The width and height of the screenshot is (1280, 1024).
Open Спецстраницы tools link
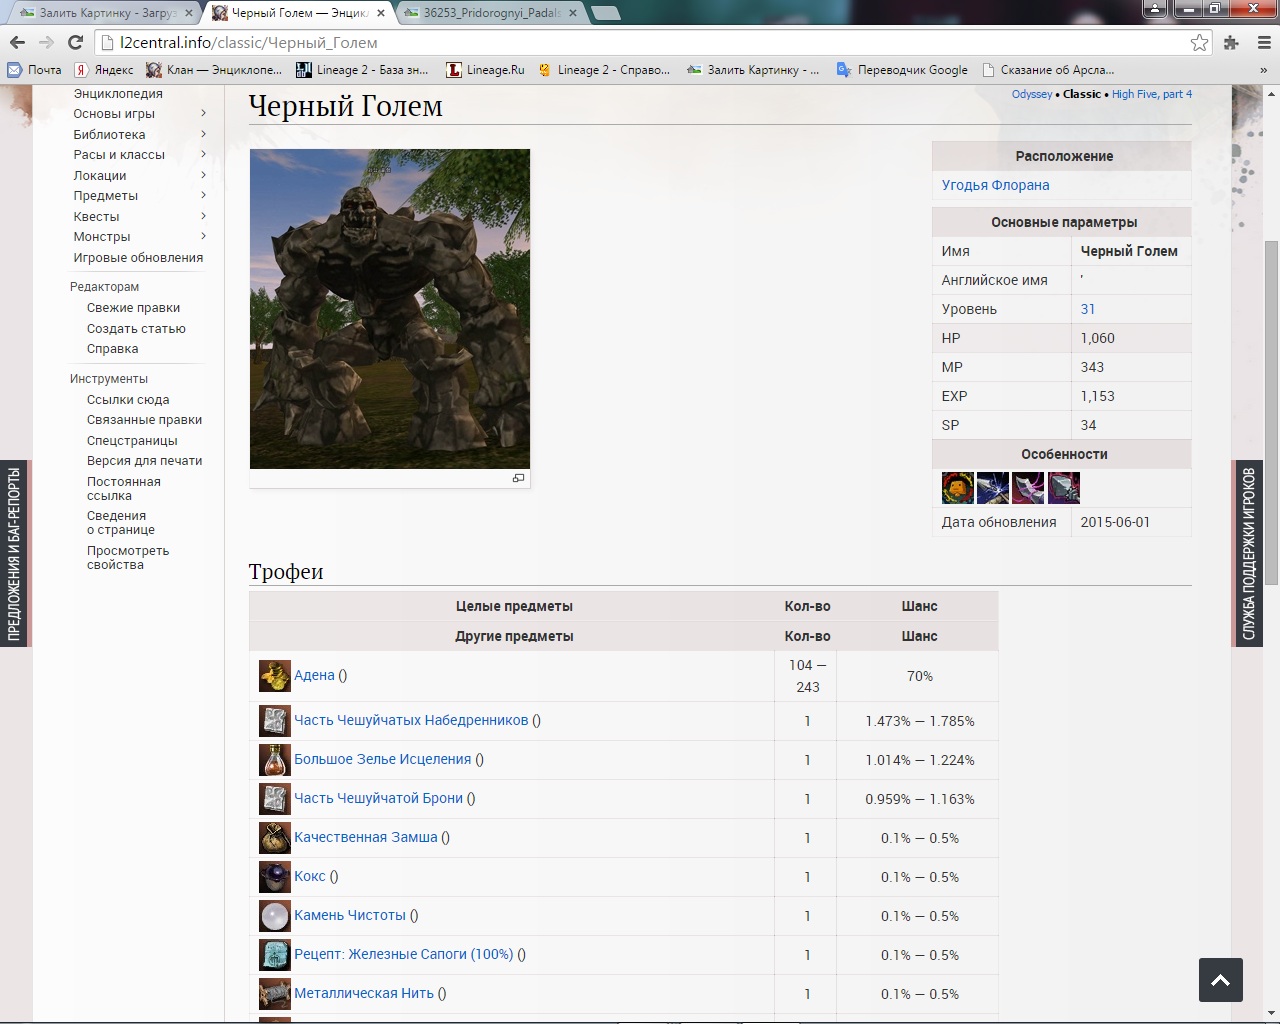[132, 441]
